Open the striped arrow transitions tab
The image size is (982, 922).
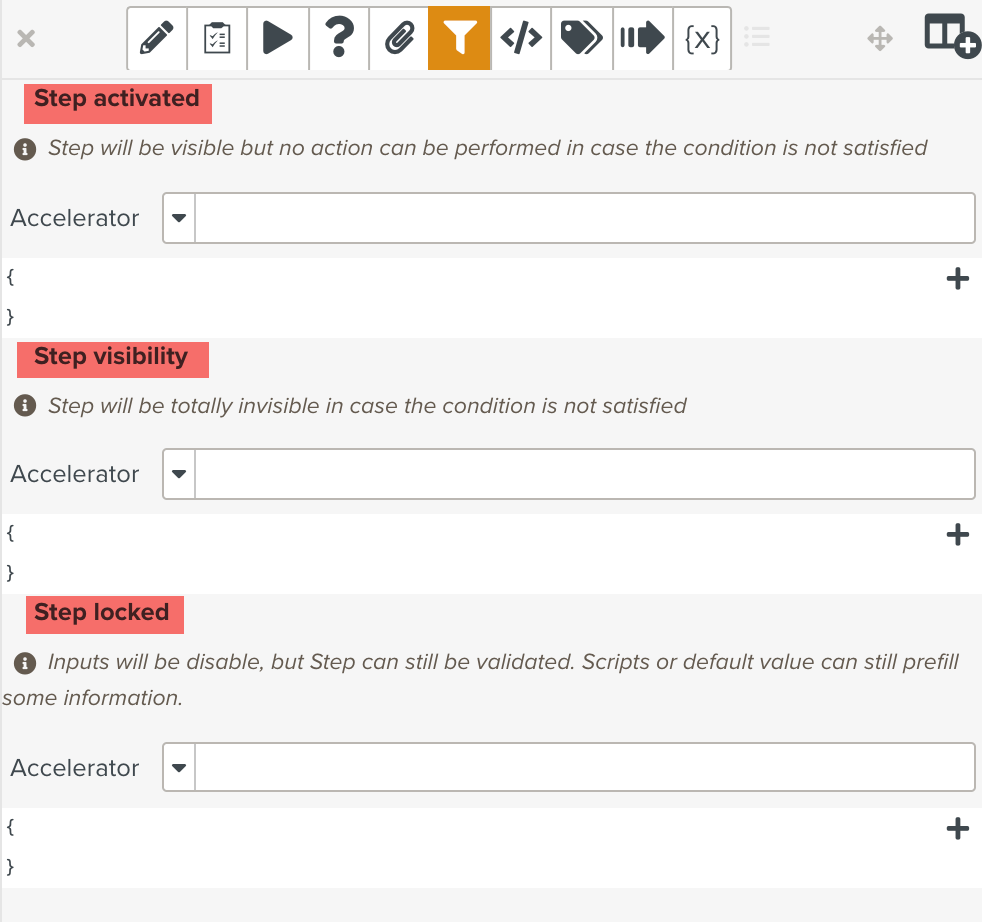point(642,39)
